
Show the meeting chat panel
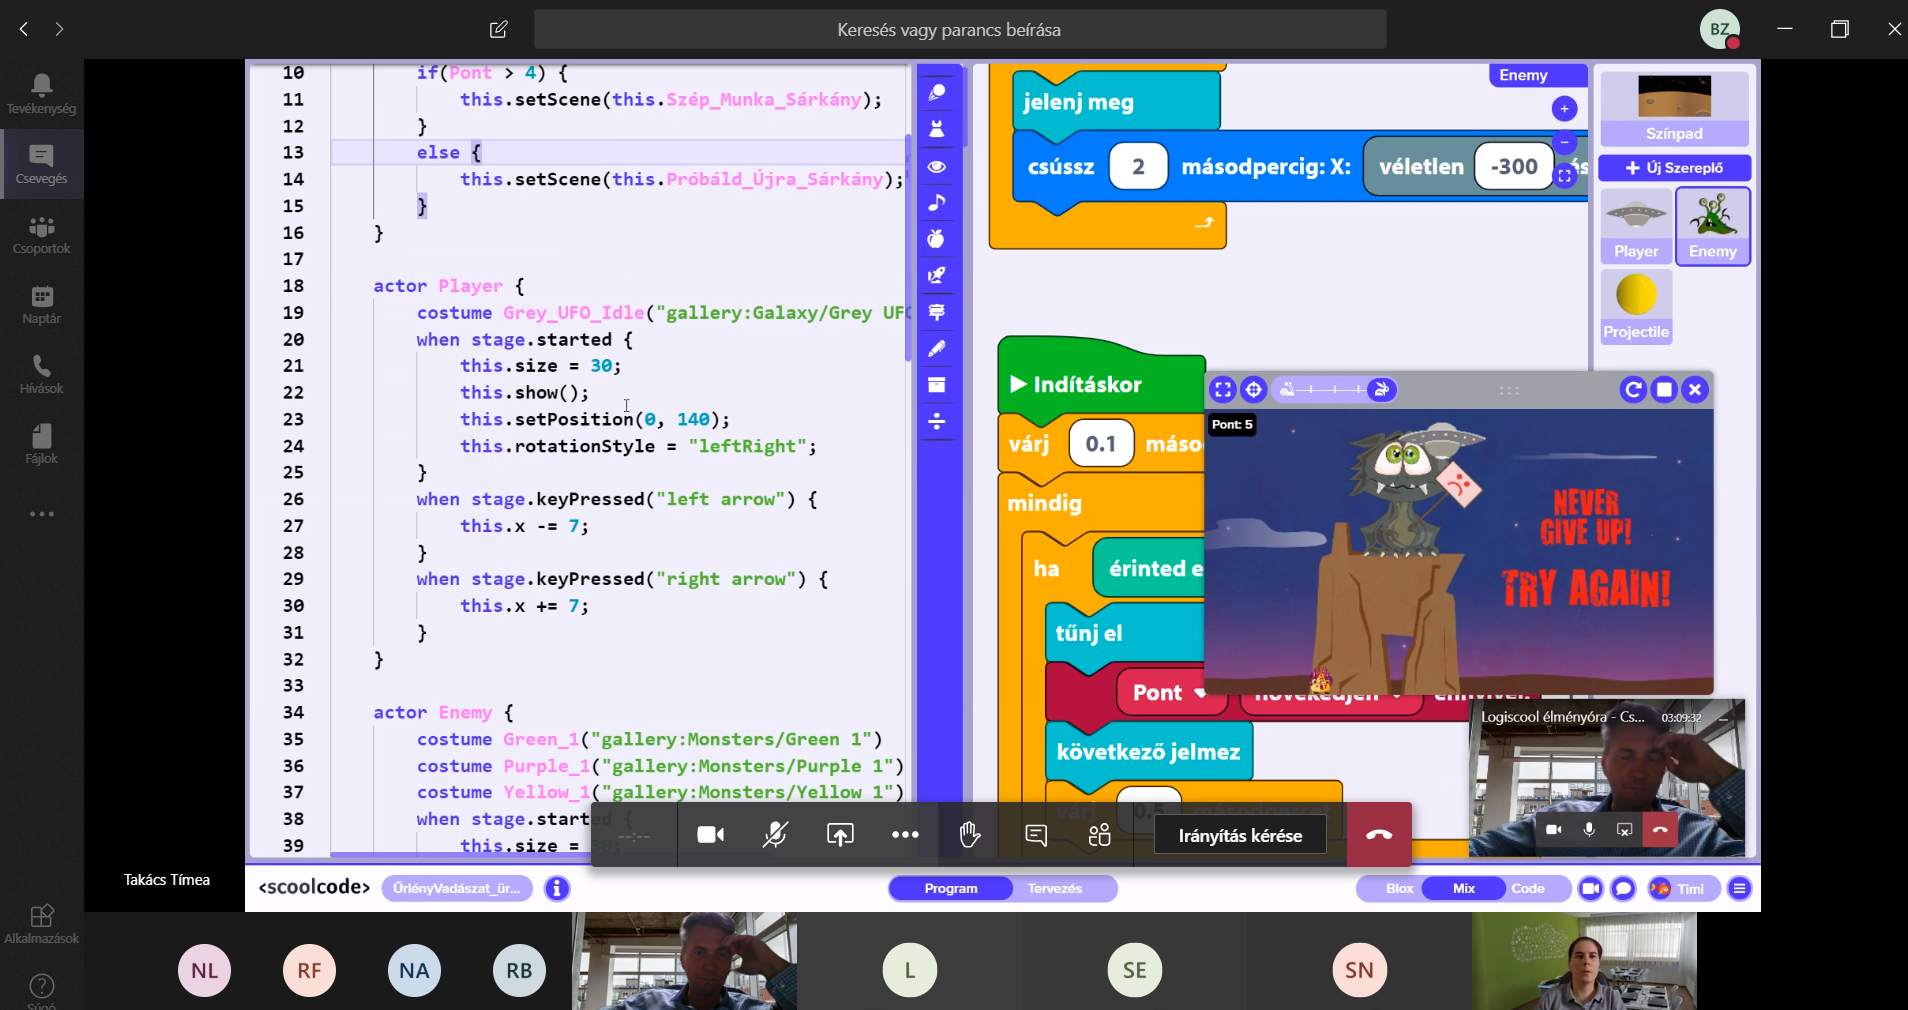click(x=1036, y=835)
